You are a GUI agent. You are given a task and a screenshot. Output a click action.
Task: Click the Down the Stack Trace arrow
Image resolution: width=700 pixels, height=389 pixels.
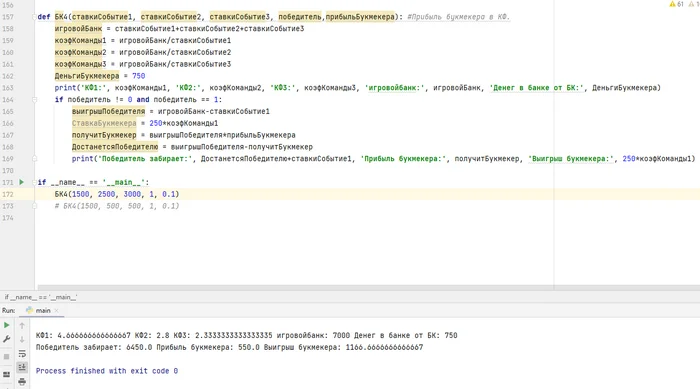click(22, 339)
